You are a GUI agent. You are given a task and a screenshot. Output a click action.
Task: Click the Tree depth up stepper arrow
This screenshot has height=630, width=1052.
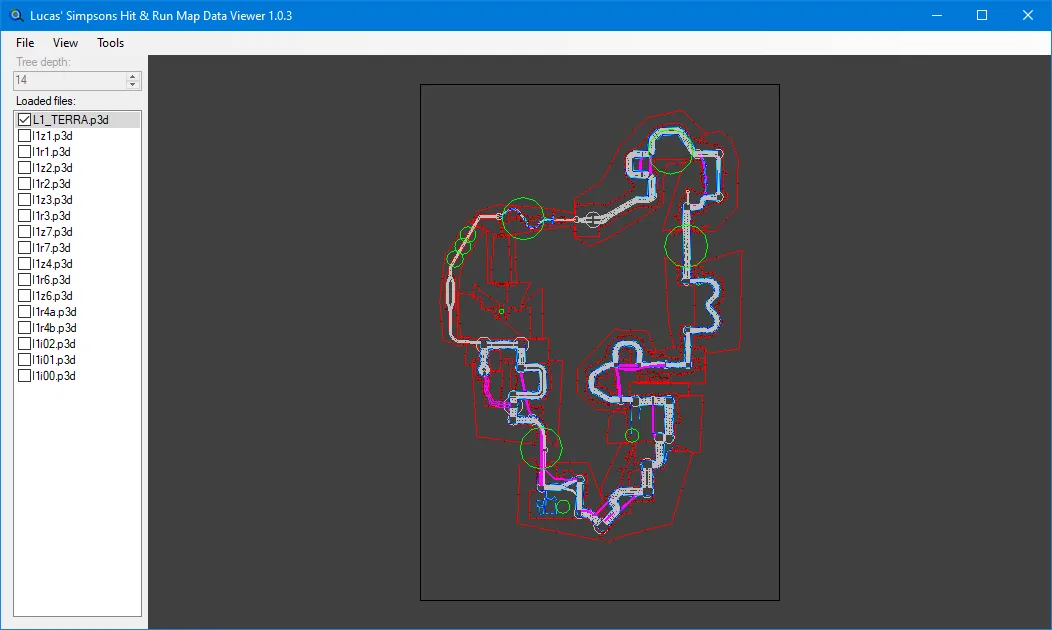(x=131, y=76)
